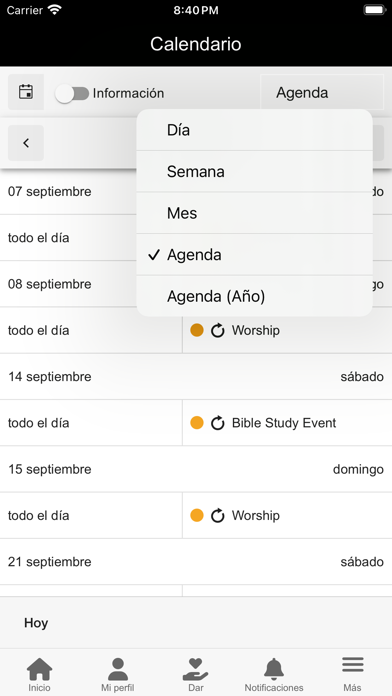
Task: Tap orange dot on 08 septiembre Worship
Action: pyautogui.click(x=197, y=330)
